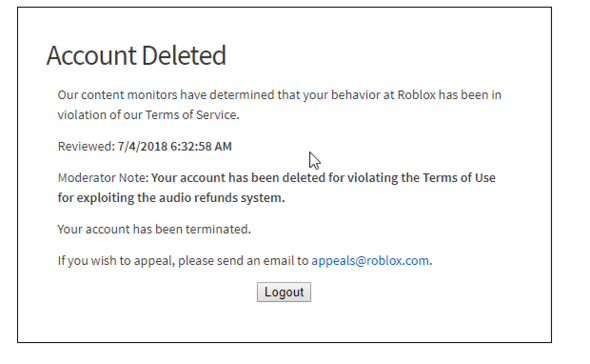Click "If you wish to appeal" text
This screenshot has width=590, height=364.
pos(116,260)
